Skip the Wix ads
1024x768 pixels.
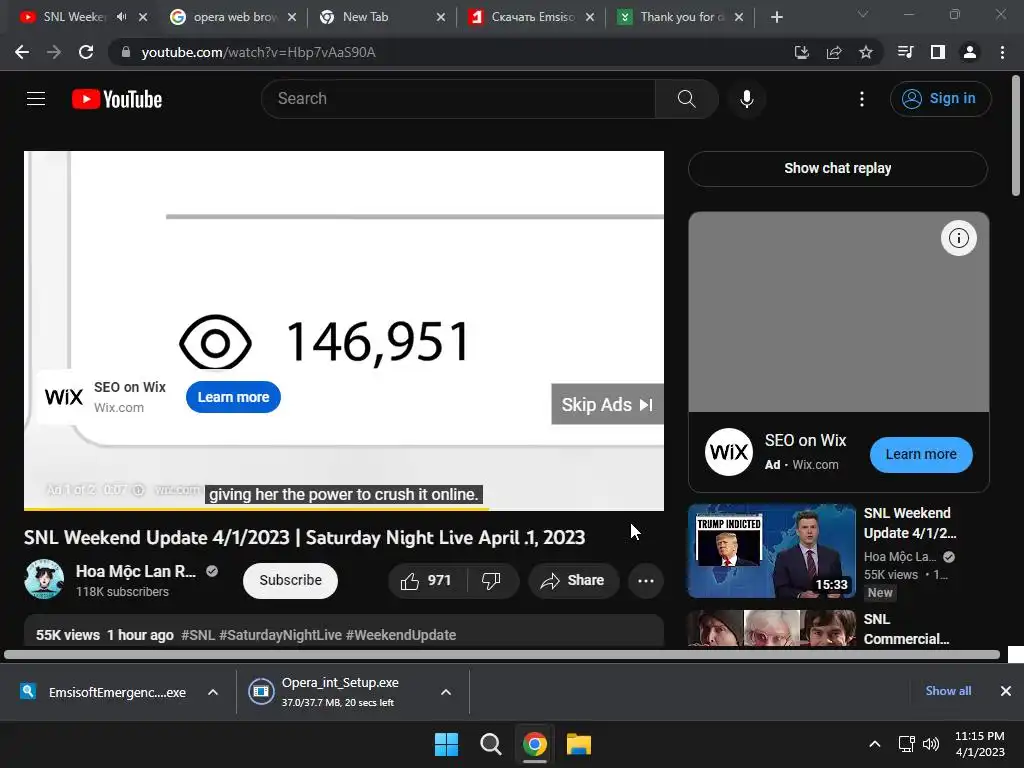coord(607,404)
